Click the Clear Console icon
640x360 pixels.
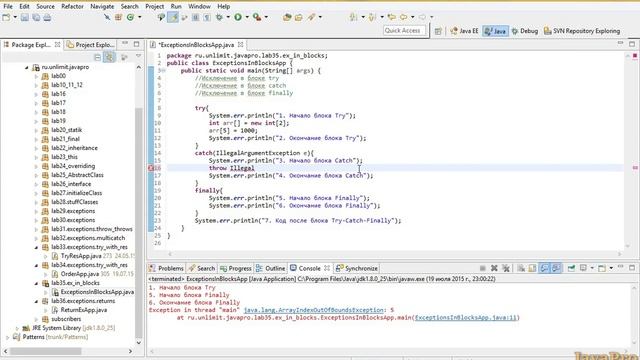click(521, 268)
